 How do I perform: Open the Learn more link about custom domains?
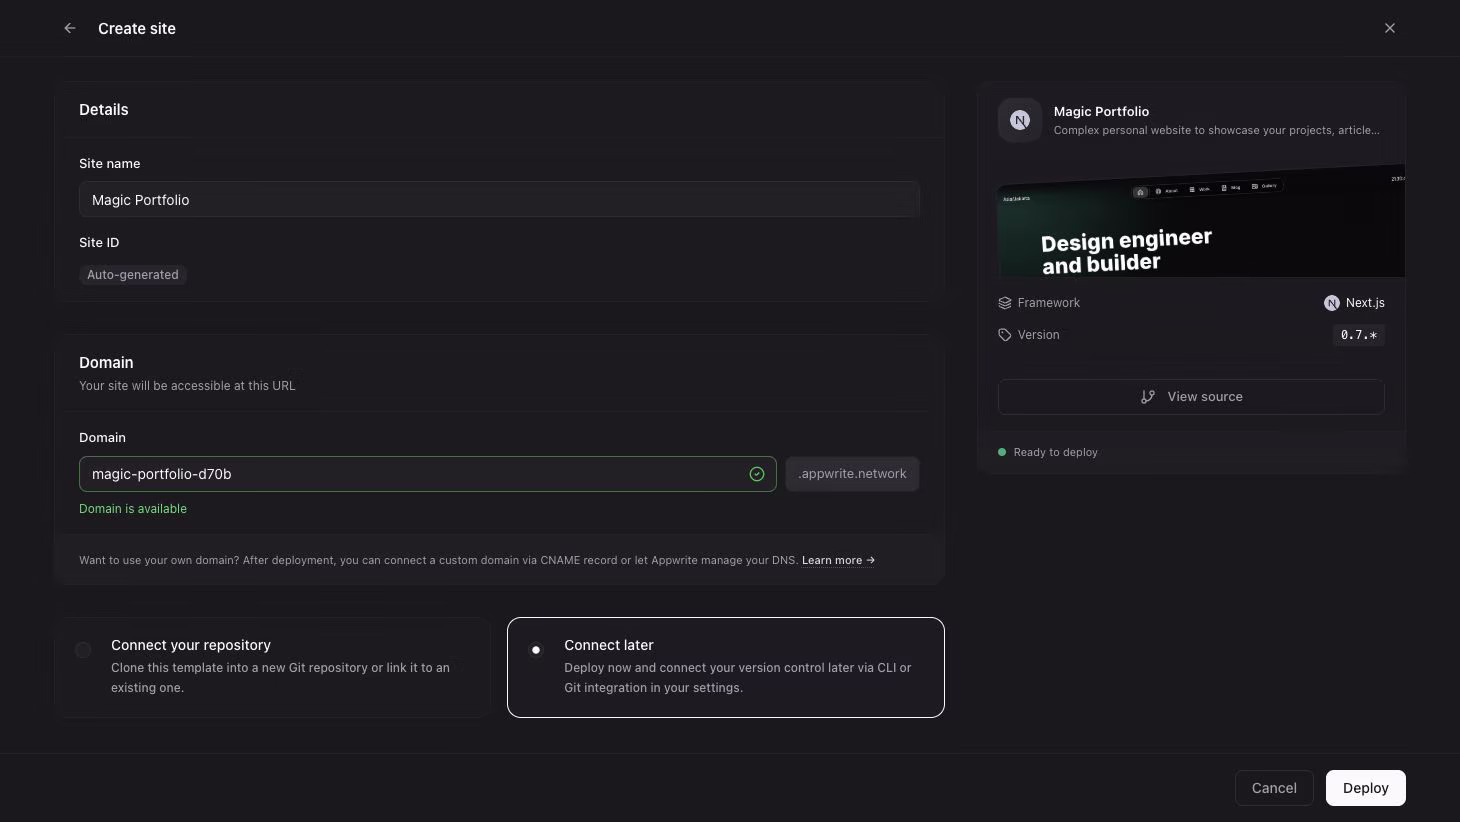pos(838,560)
